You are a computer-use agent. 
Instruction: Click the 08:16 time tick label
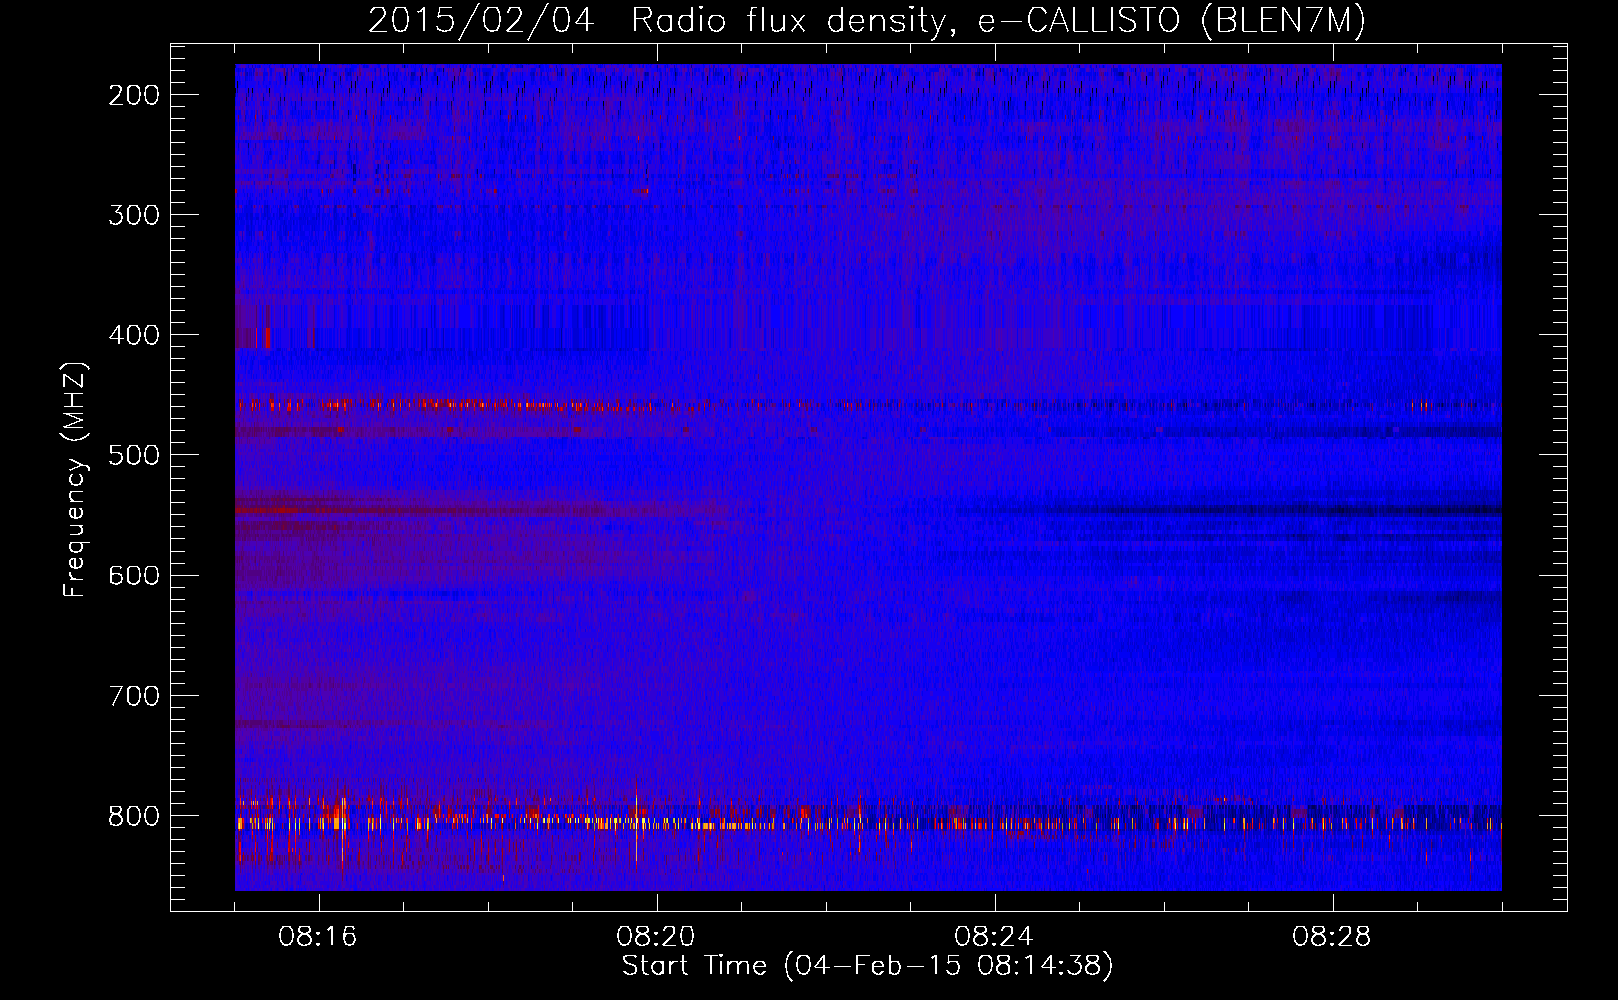click(318, 937)
